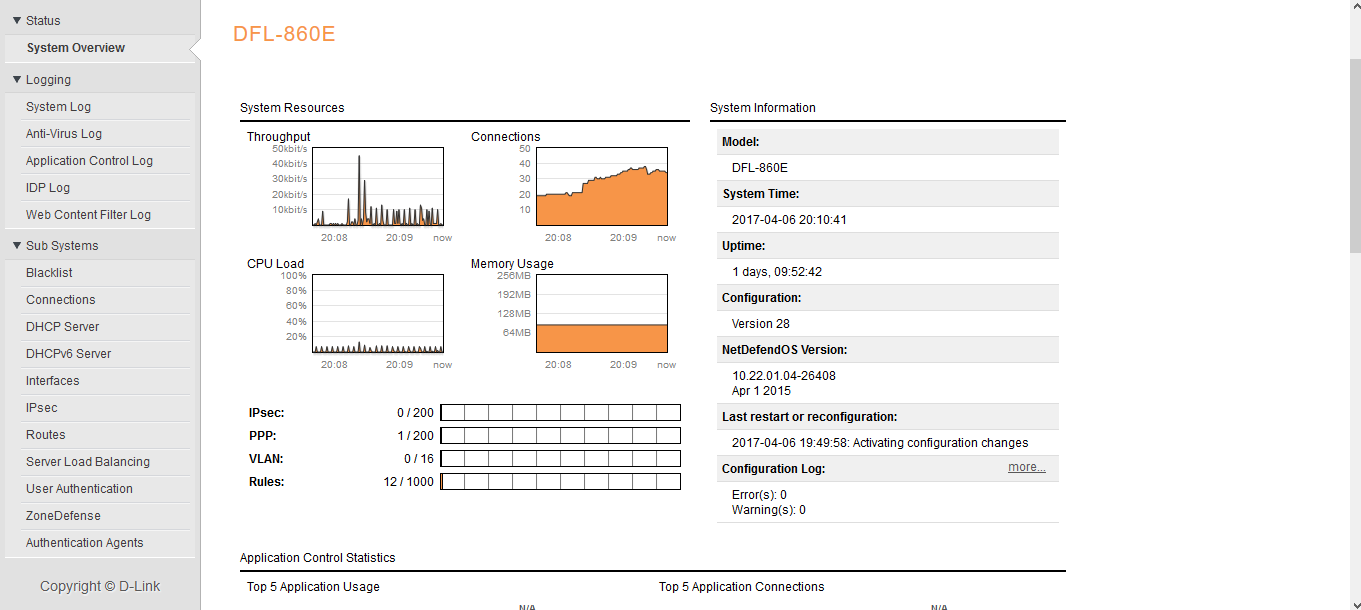
Task: Click the Model value DFL-860E
Action: 760,168
